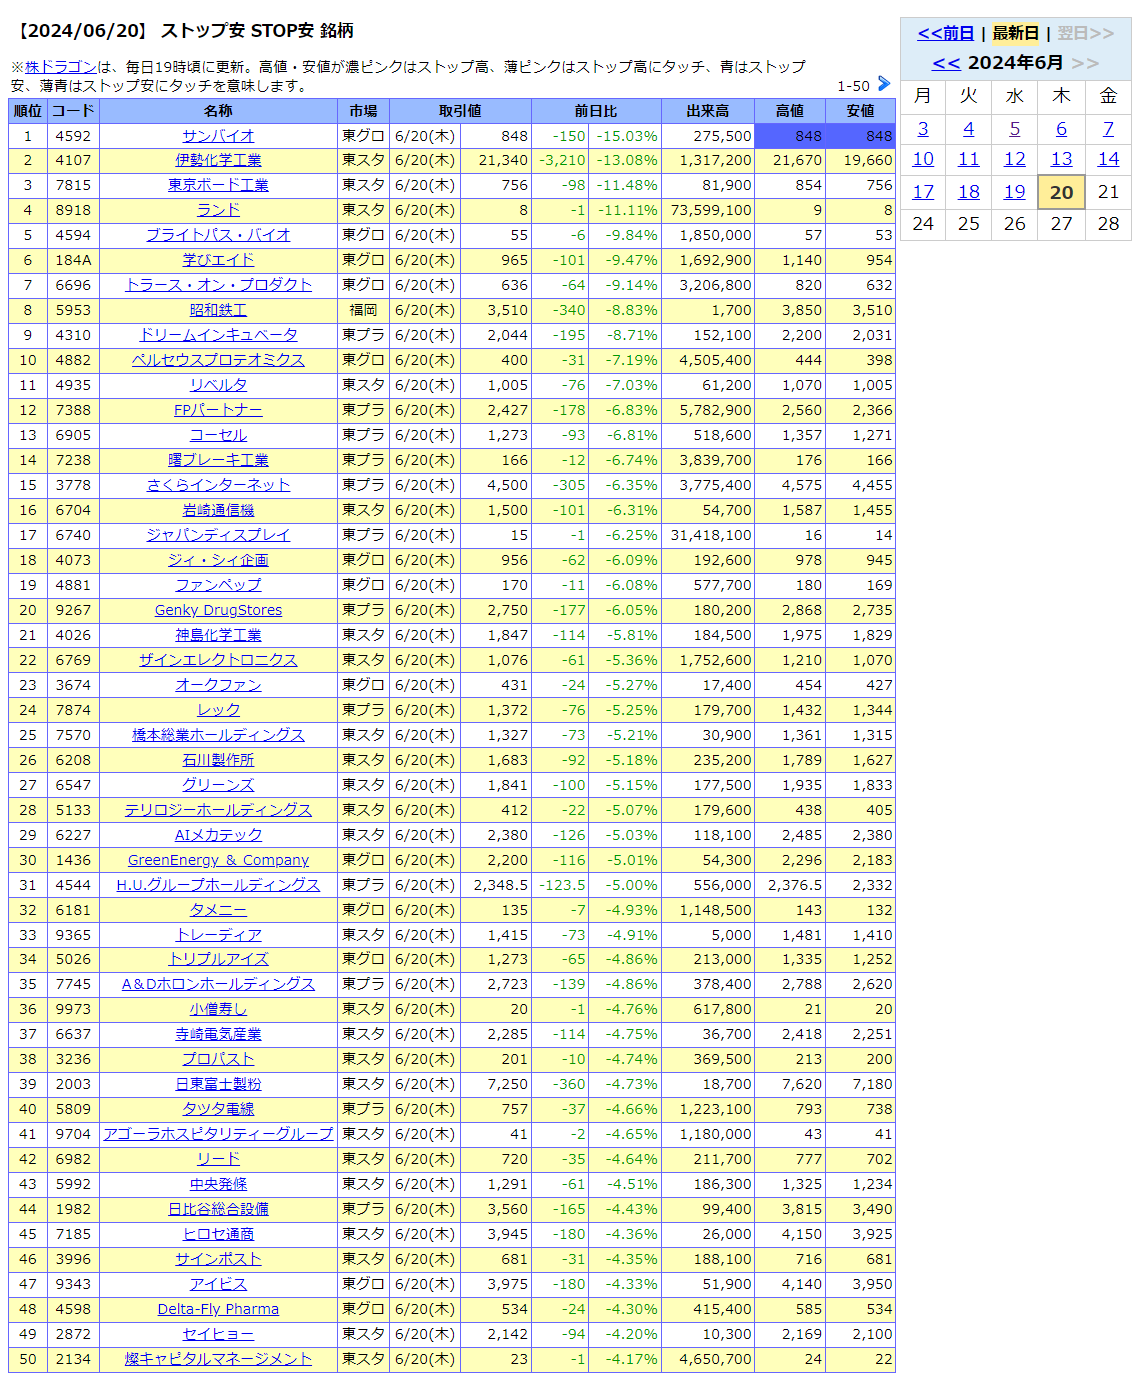Select highlighted calendar date 20
1136x1380 pixels.
[x=1061, y=192]
